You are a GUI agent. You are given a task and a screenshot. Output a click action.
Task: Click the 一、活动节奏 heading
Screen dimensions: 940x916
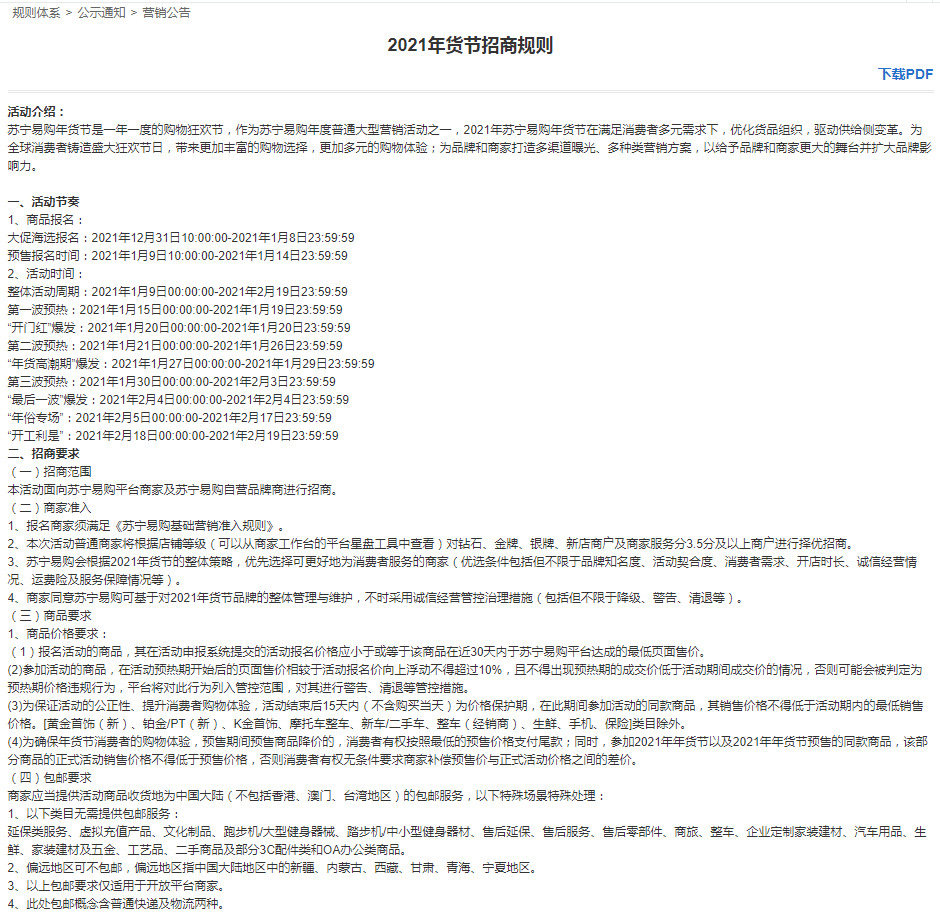[43, 201]
